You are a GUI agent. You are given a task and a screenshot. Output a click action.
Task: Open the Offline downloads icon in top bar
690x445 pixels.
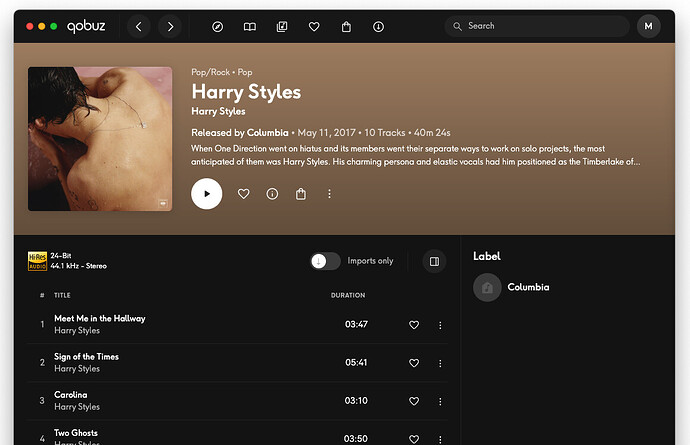click(x=378, y=27)
